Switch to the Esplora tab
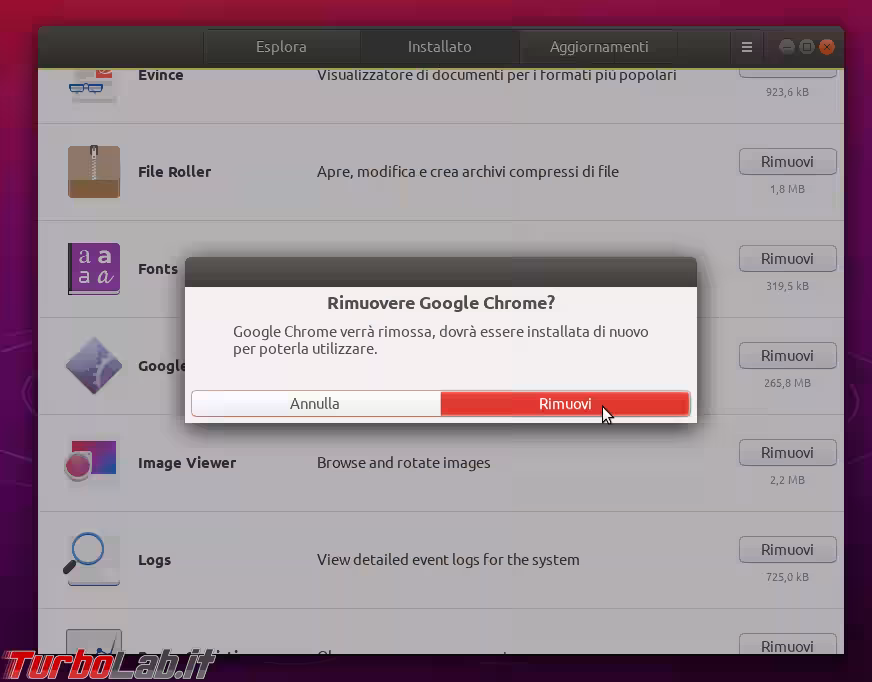 click(x=281, y=47)
